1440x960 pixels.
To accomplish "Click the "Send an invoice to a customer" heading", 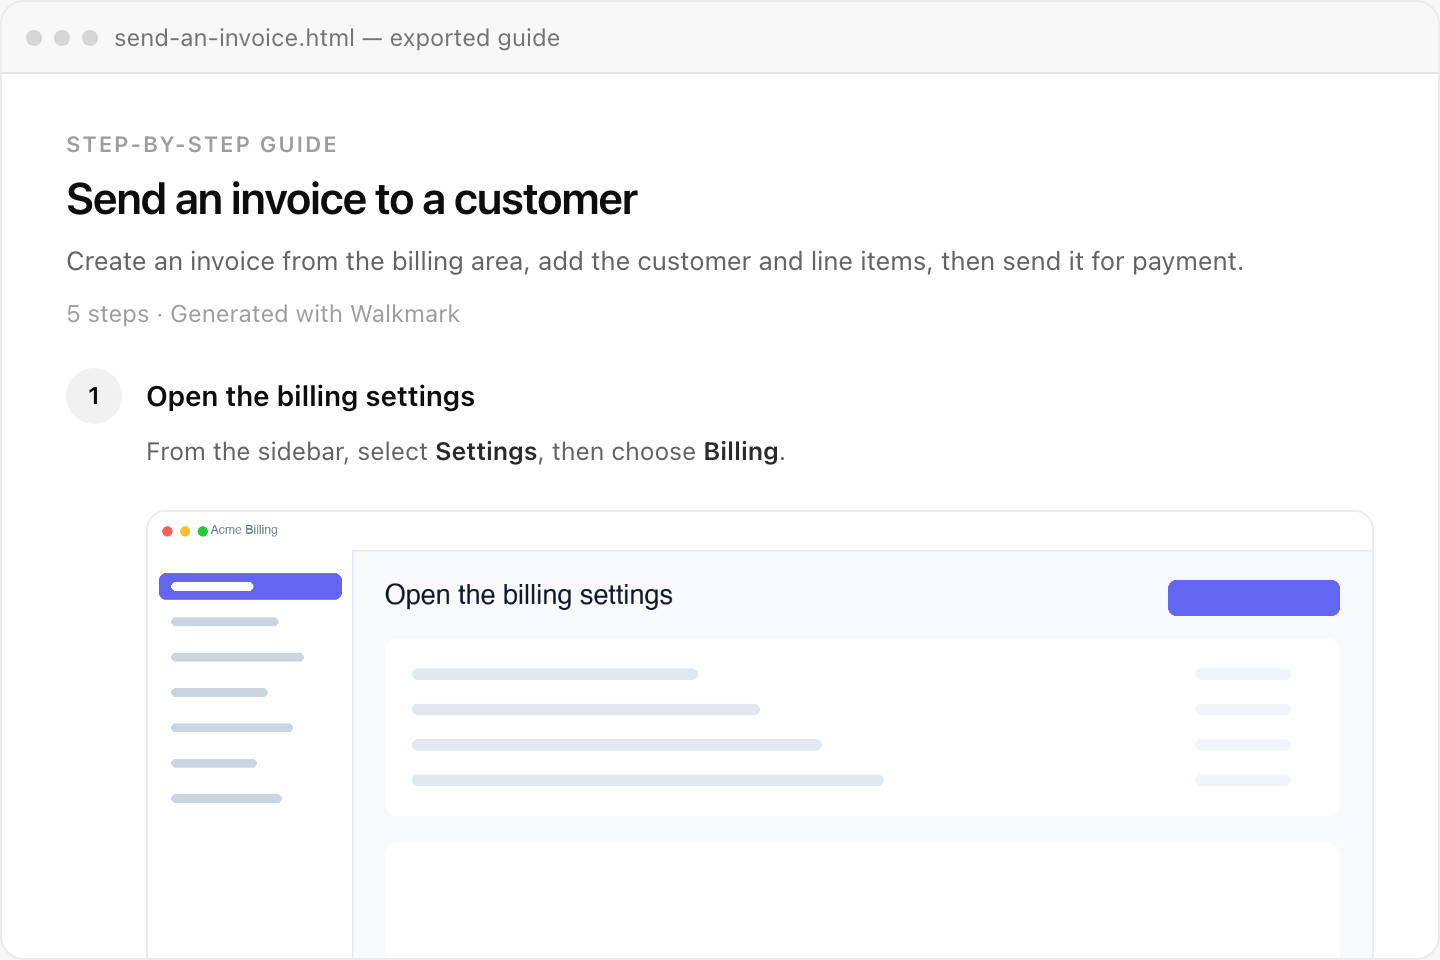I will point(351,199).
